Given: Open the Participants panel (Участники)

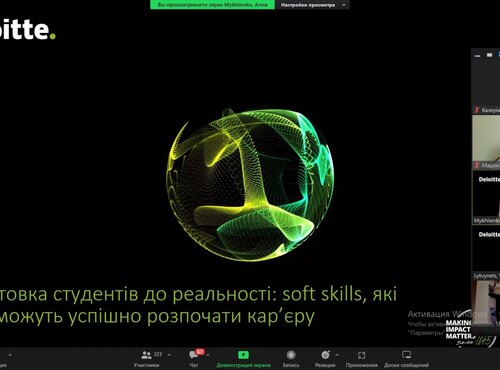Looking at the screenshot, I should (x=146, y=359).
